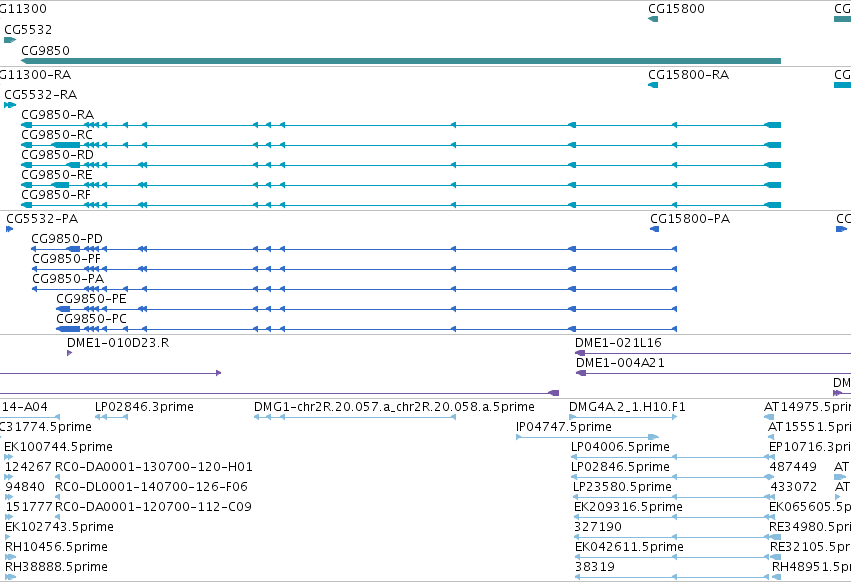
Task: Select the LP02846.3prime EST label
Action: pos(144,407)
